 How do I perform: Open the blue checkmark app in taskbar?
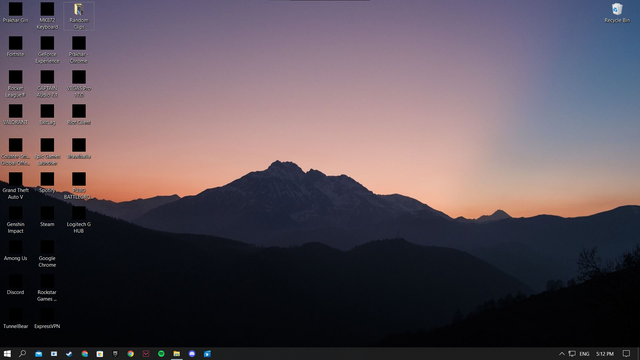(x=69, y=354)
